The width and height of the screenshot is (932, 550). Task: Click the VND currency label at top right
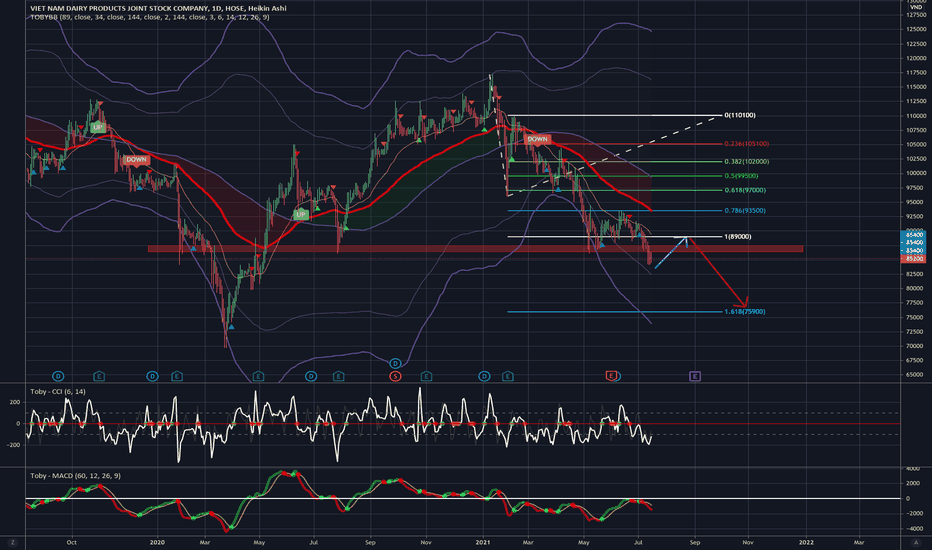915,7
